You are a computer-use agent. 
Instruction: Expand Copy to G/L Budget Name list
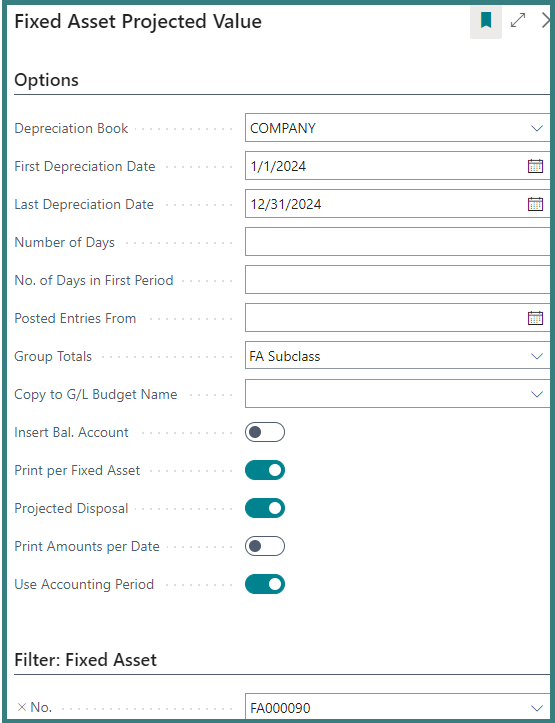[x=537, y=394]
